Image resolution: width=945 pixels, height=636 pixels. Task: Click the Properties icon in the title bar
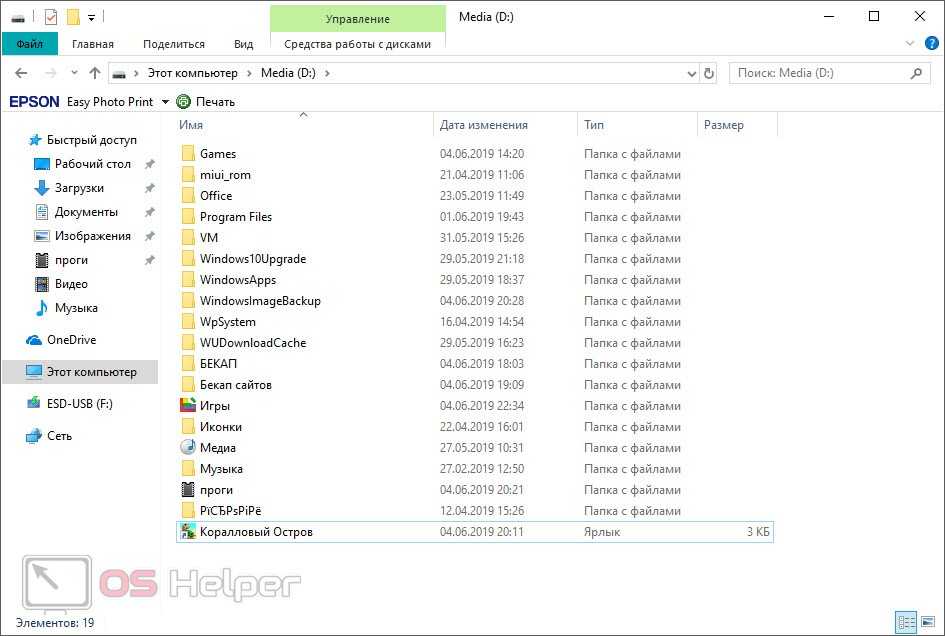51,17
